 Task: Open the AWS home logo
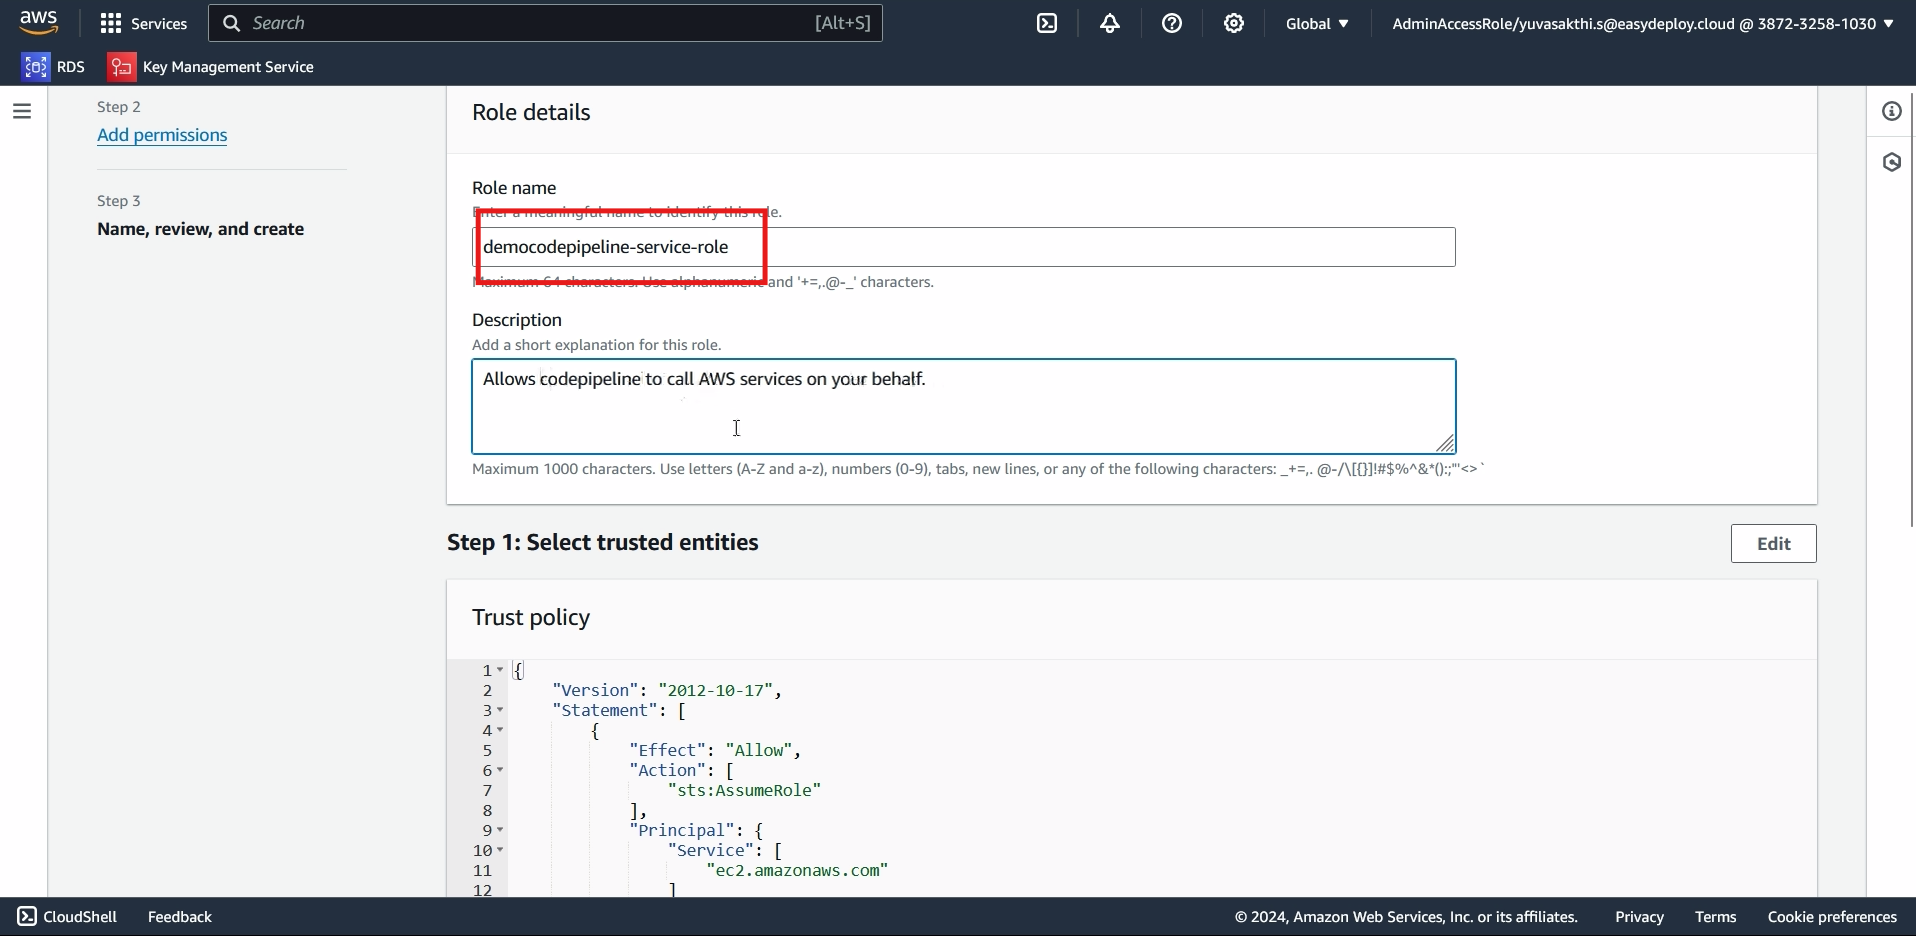pyautogui.click(x=39, y=23)
